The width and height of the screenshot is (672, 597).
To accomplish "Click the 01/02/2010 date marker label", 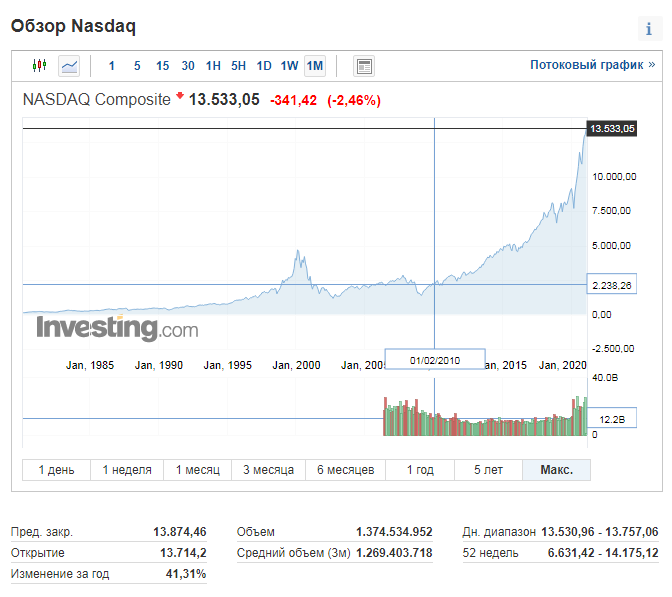I will point(434,359).
